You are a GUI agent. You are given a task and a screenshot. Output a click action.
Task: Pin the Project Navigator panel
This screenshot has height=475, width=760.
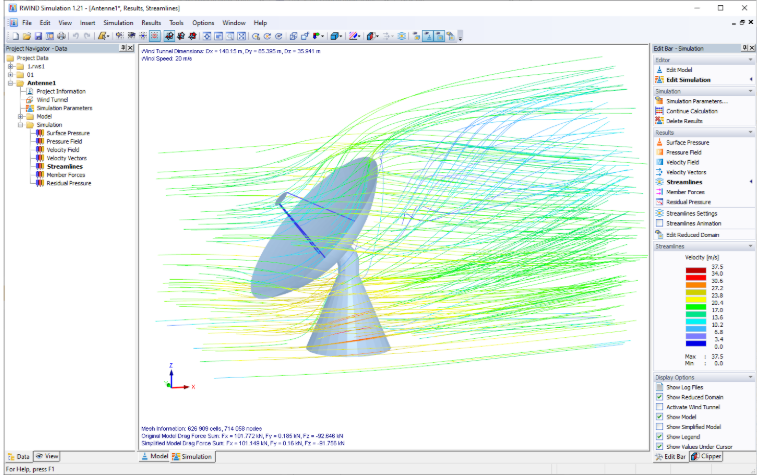[x=123, y=48]
